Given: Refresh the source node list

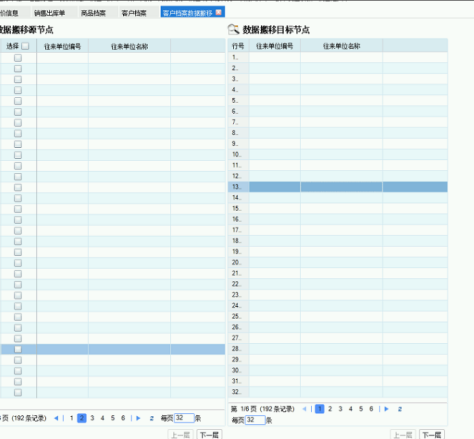Looking at the screenshot, I should [x=152, y=418].
